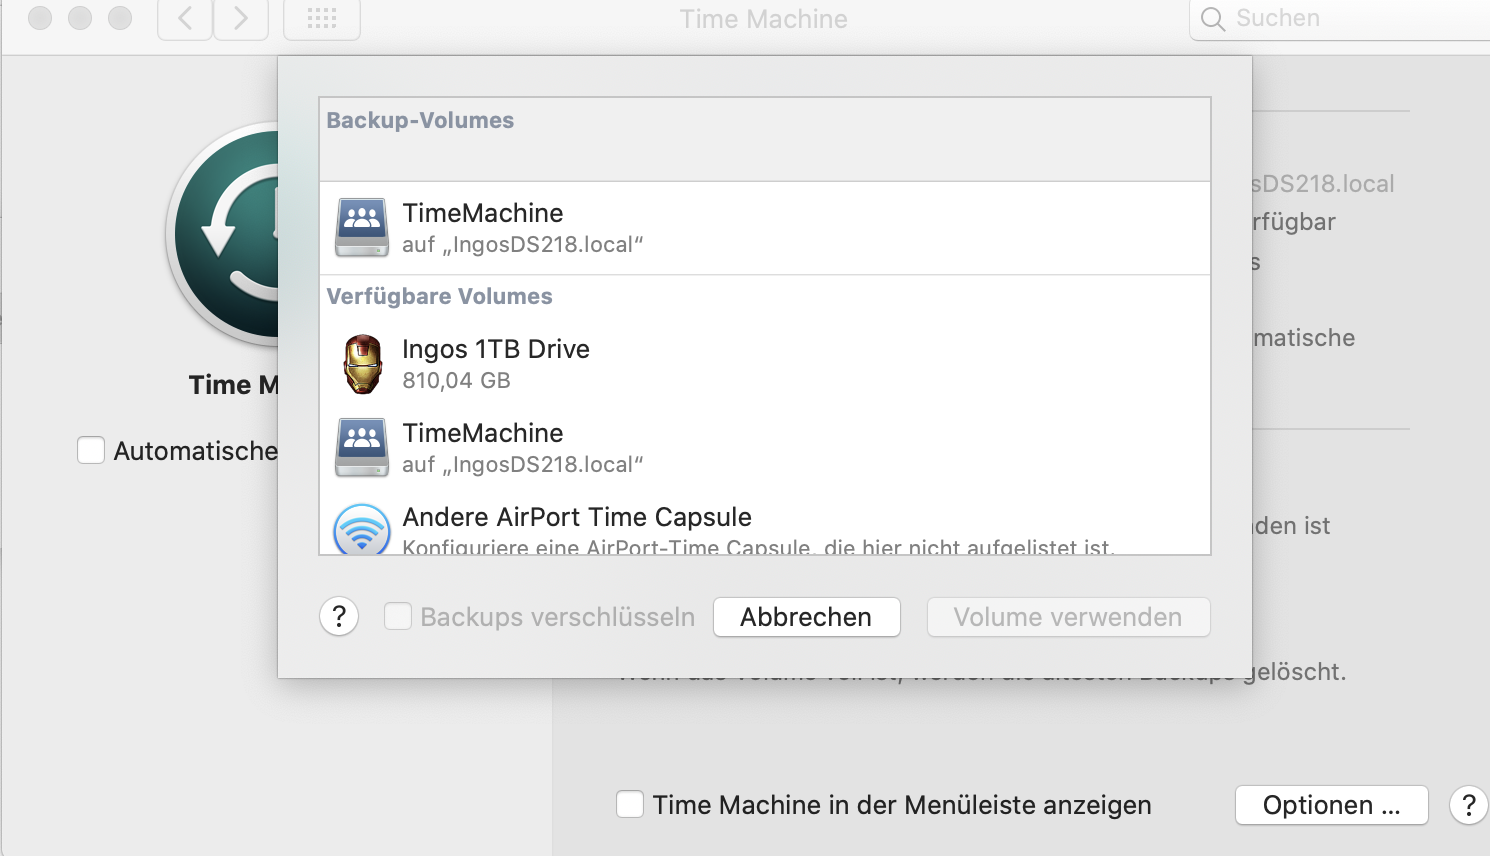Open help with the dialog question mark button
The height and width of the screenshot is (856, 1490).
pos(339,616)
